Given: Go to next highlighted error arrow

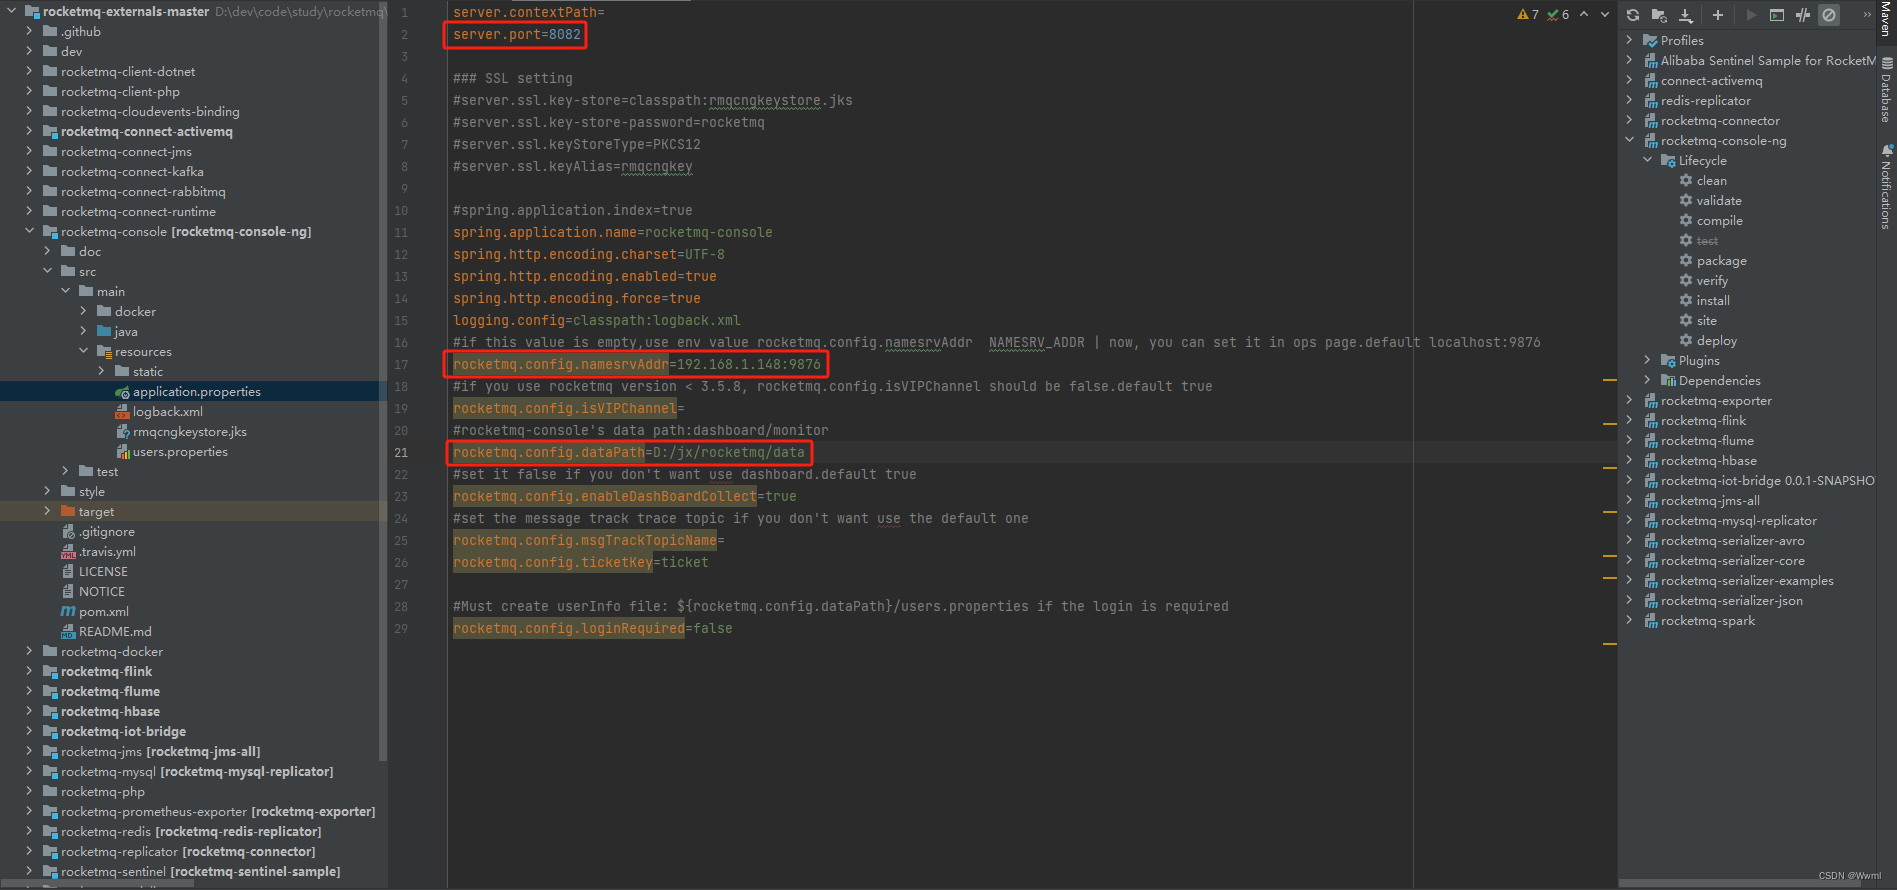Looking at the screenshot, I should pos(1605,15).
